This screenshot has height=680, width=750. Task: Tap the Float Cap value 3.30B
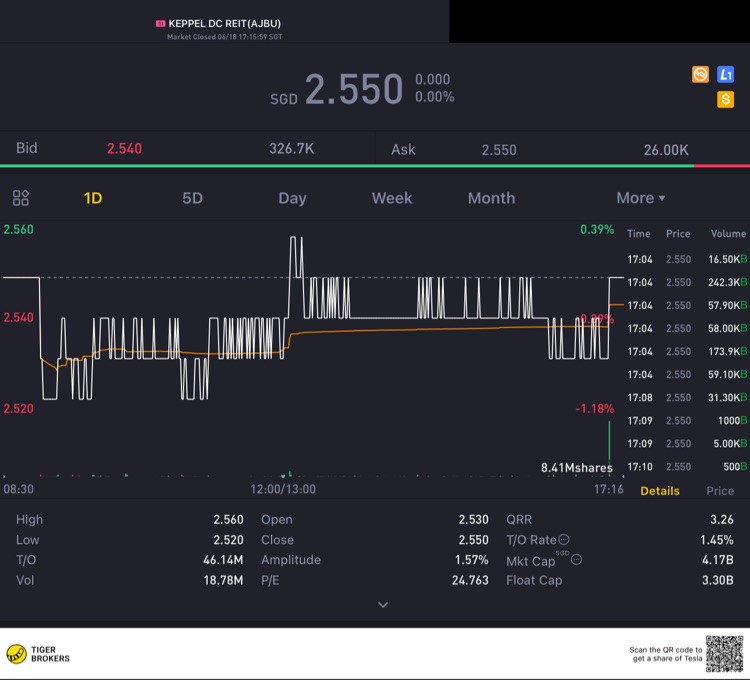point(717,581)
